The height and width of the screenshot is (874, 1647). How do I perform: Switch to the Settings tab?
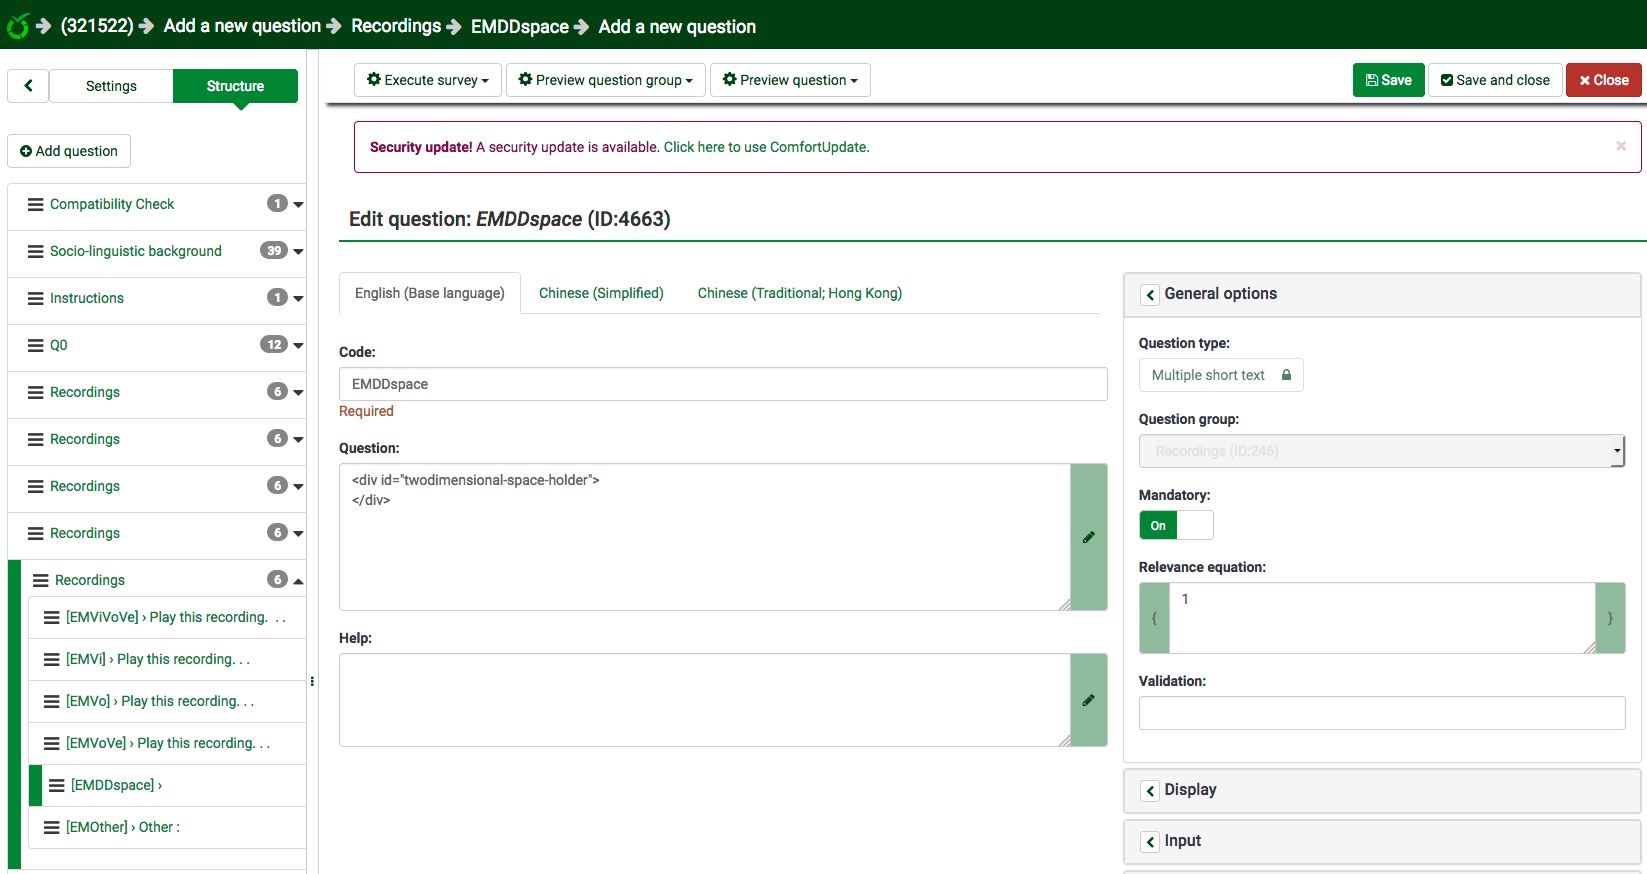click(x=111, y=86)
